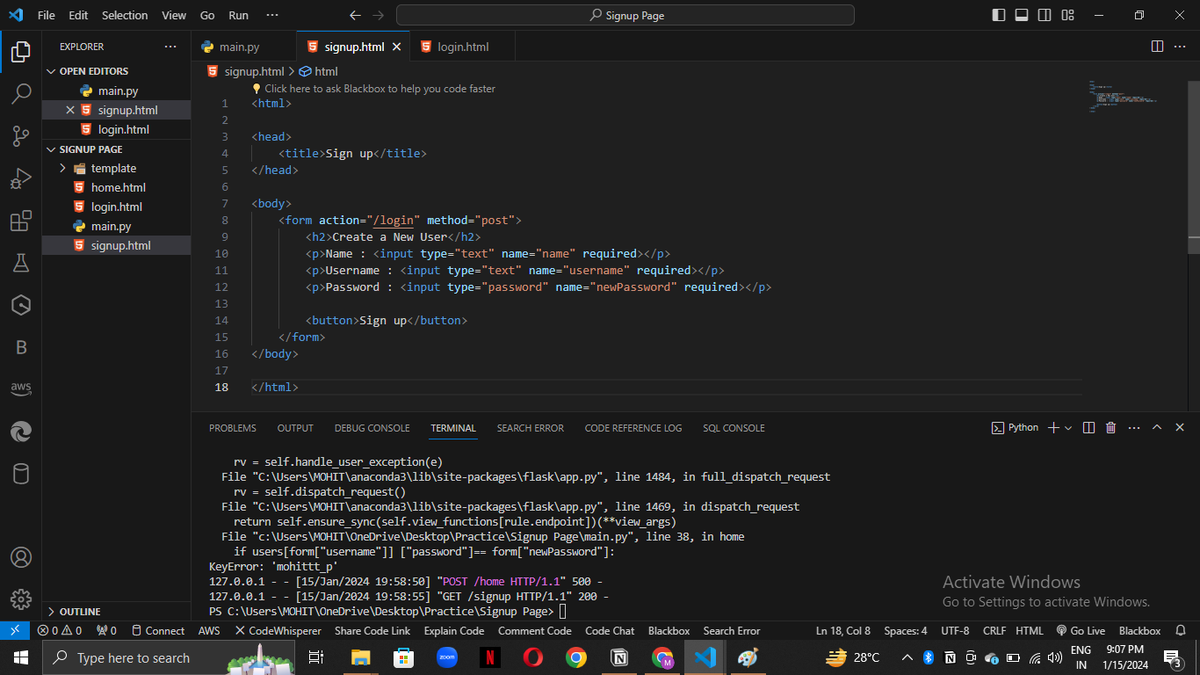Open the hidden menus ellipsis in menu bar
Viewport: 1200px width, 675px height.
(x=272, y=15)
